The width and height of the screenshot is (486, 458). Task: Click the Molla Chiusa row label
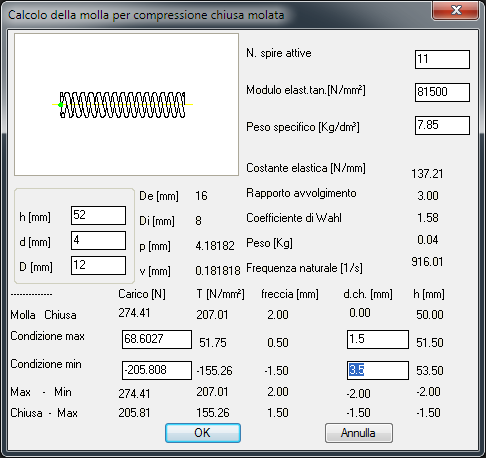[x=43, y=315]
